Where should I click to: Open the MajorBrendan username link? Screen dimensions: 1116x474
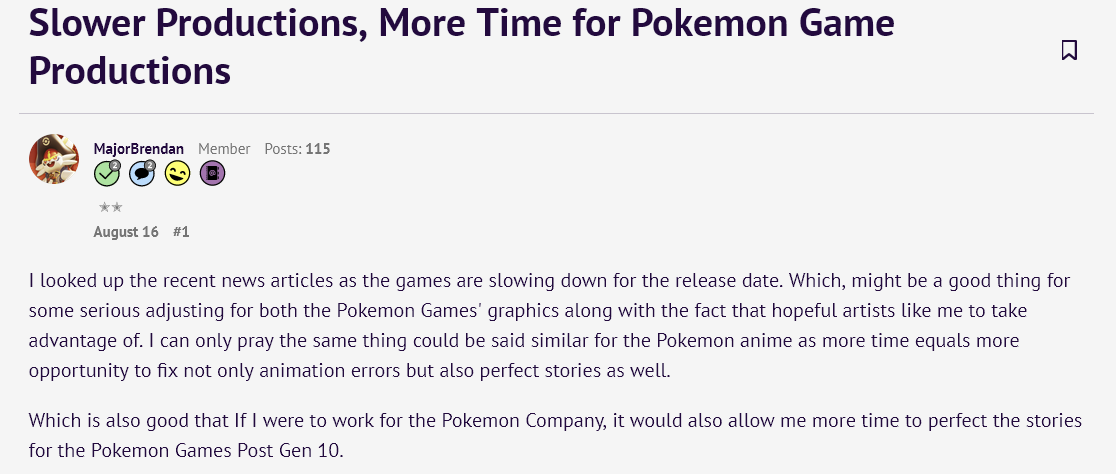139,149
